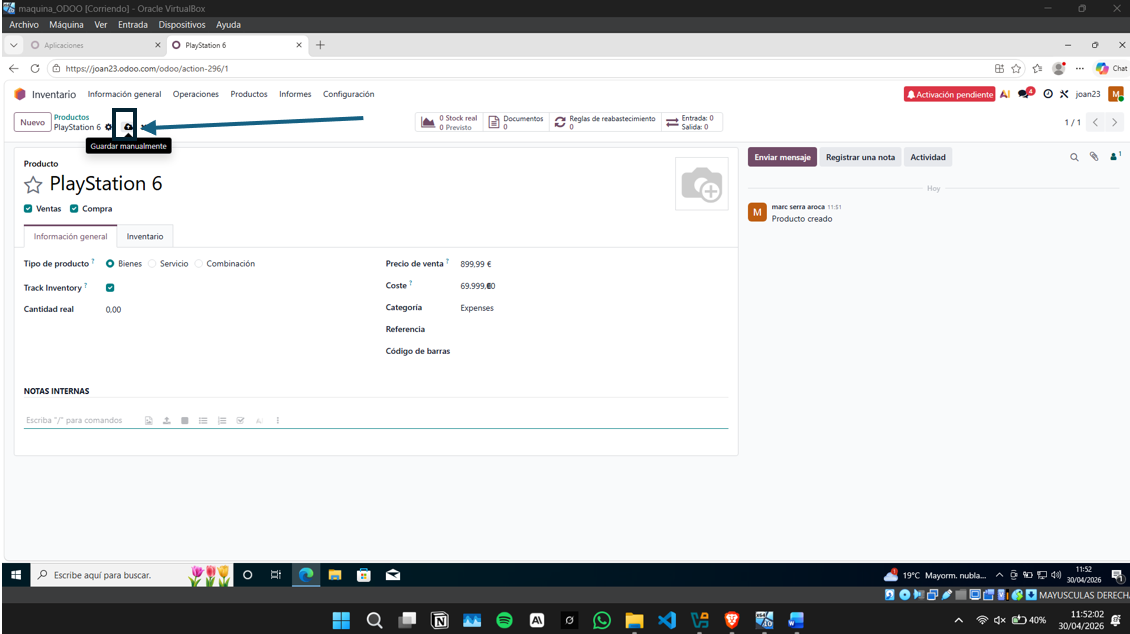Open the Documentos stat button
1130x634 pixels.
pos(516,122)
